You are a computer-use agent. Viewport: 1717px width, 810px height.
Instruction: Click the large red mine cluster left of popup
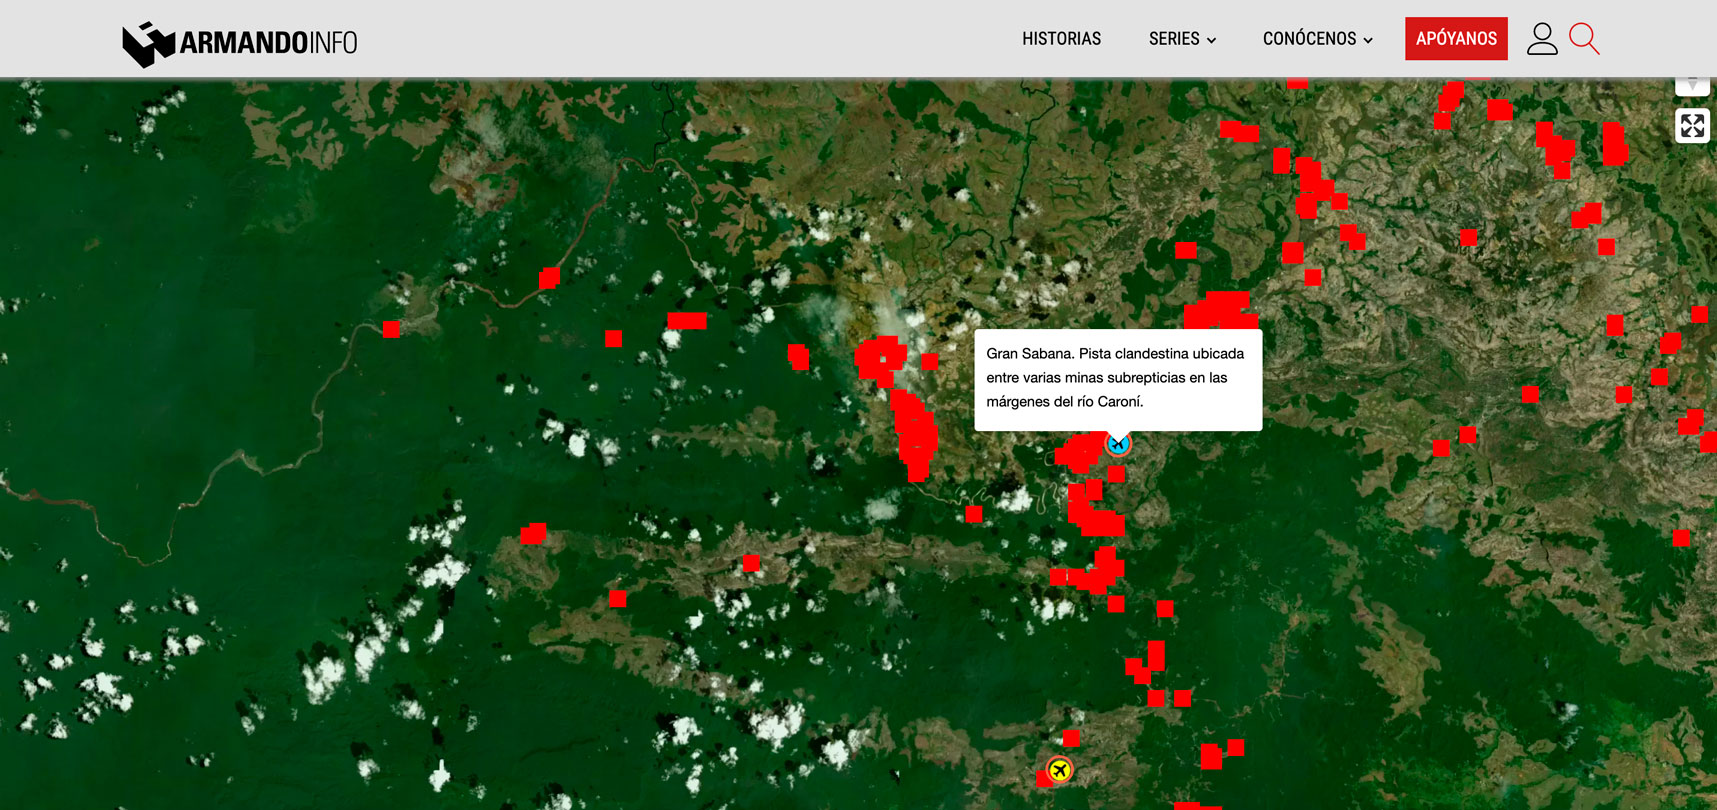(914, 435)
